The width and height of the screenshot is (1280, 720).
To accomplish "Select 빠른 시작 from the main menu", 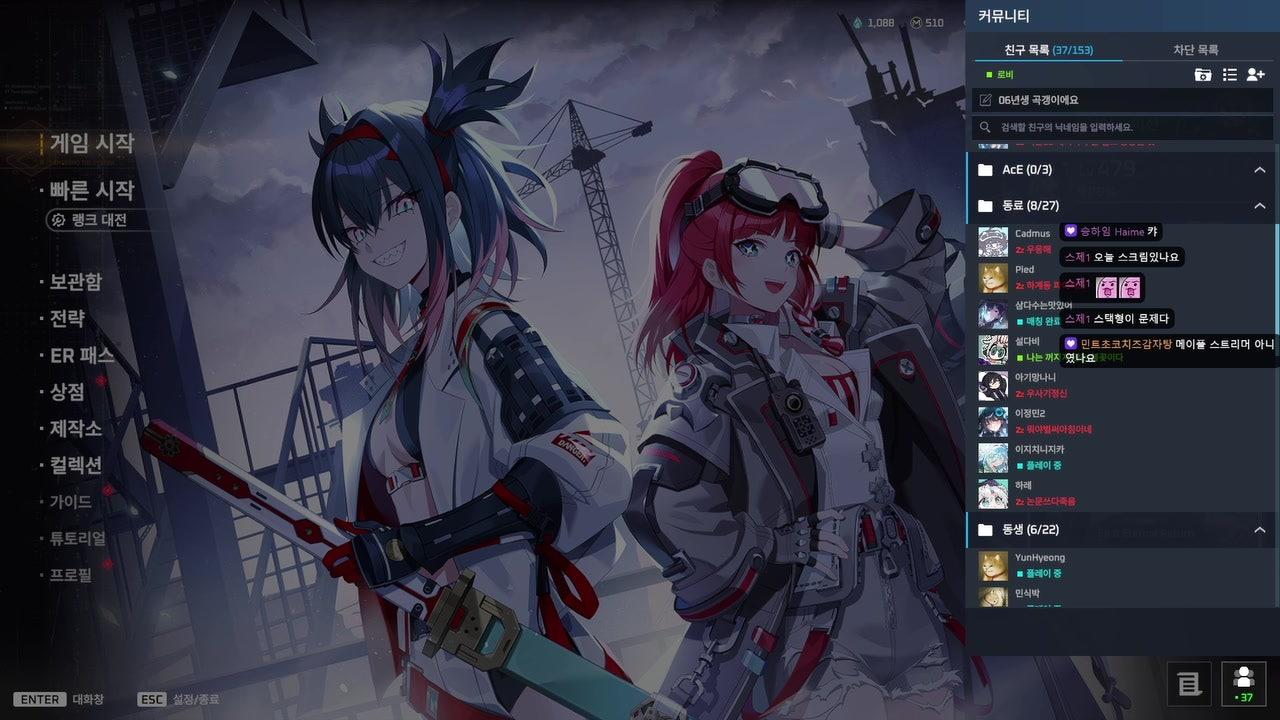I will click(x=92, y=190).
